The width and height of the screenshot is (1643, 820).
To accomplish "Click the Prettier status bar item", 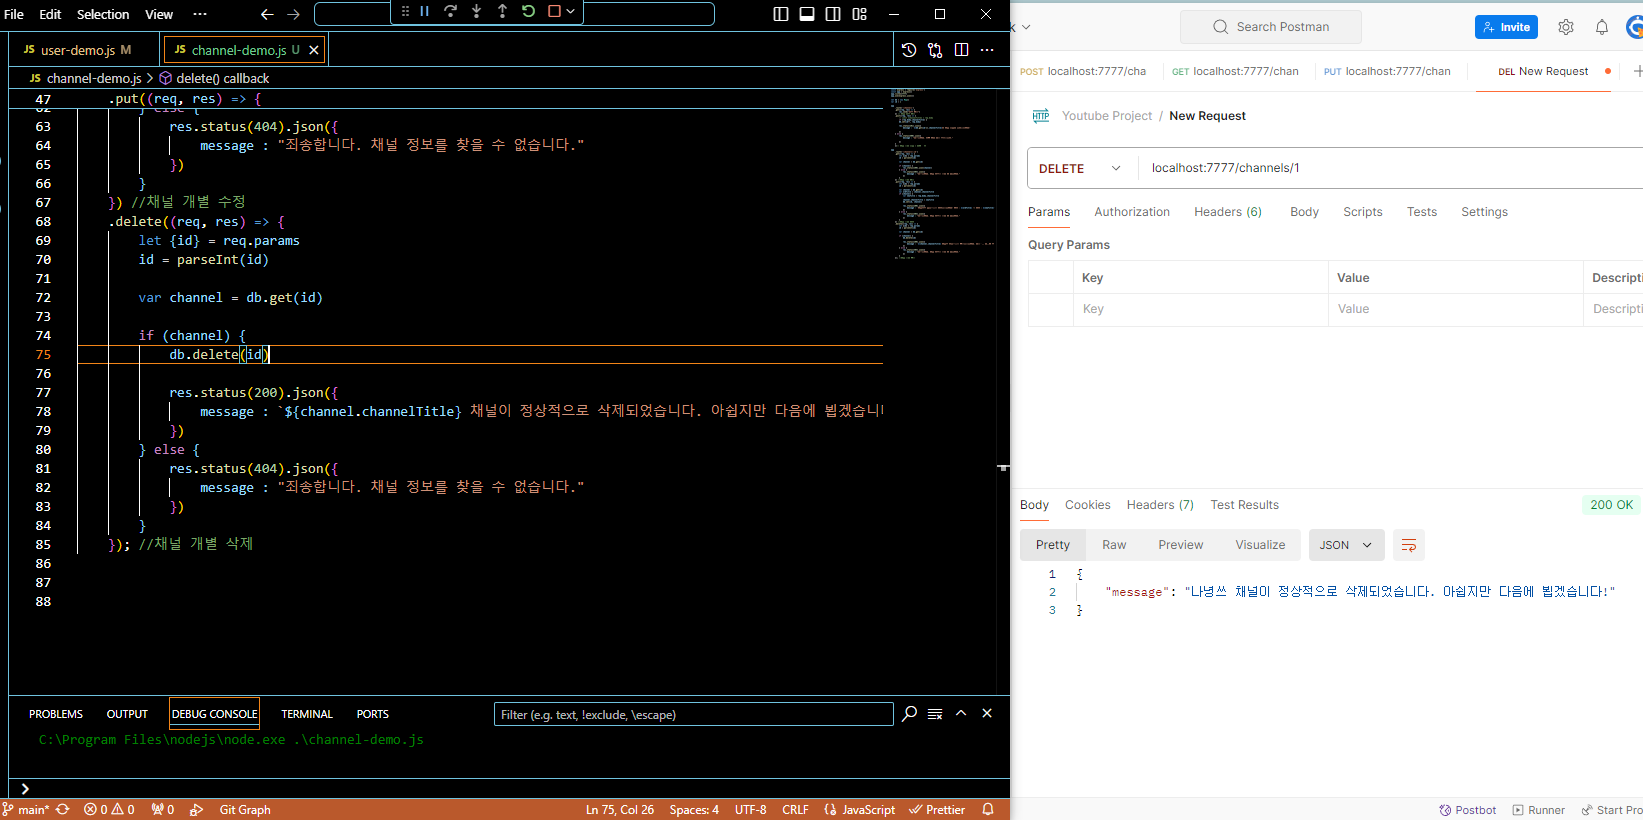I will (937, 810).
